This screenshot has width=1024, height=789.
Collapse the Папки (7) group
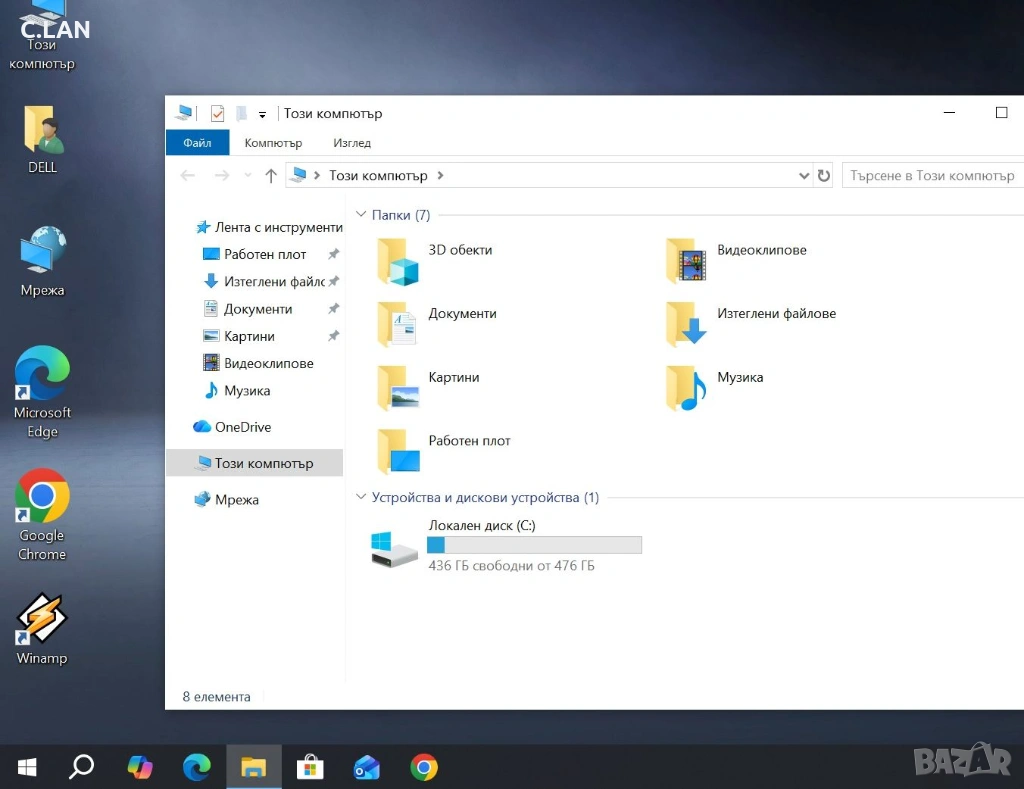tap(361, 215)
